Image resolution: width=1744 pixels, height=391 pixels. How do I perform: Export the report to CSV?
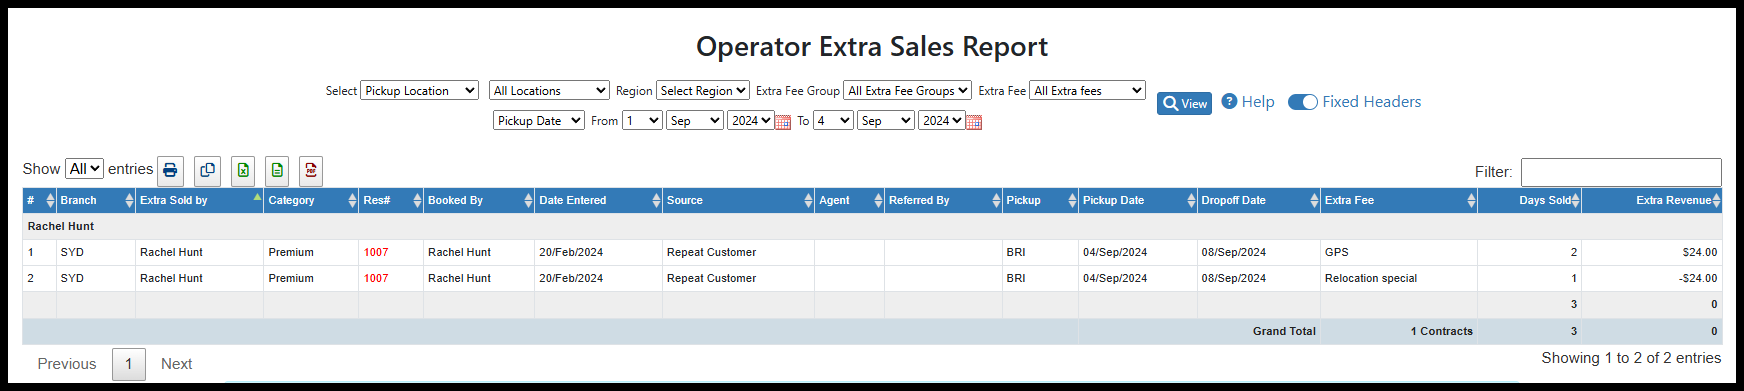pos(277,170)
